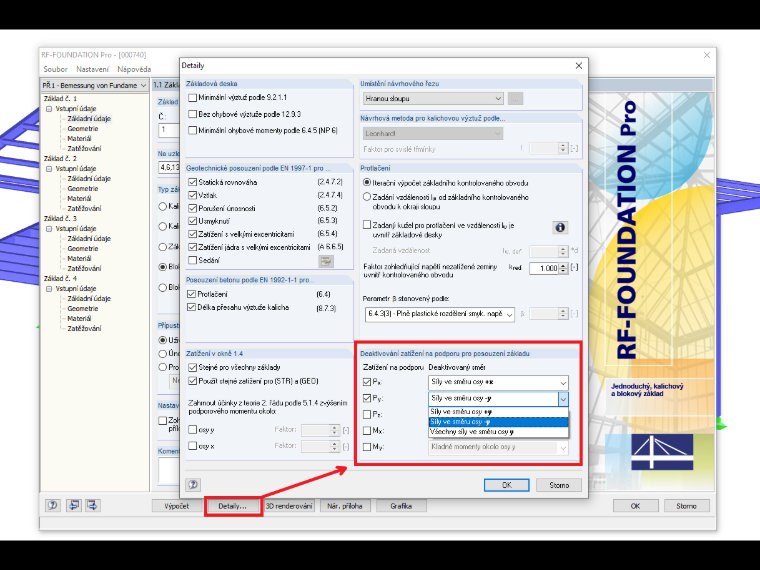
Task: Open the Nastavení menu
Action: coord(93,69)
